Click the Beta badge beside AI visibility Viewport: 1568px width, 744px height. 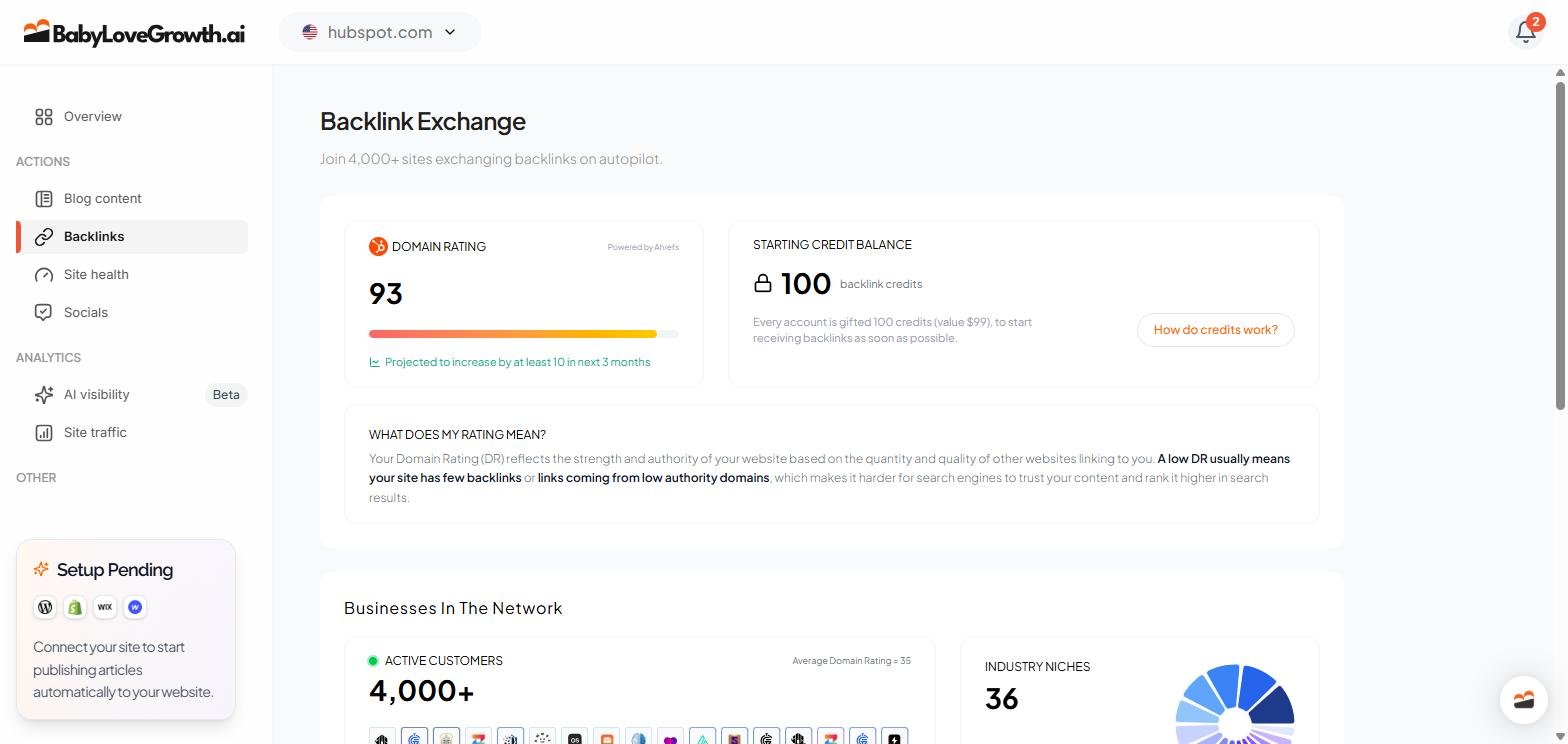tap(226, 395)
